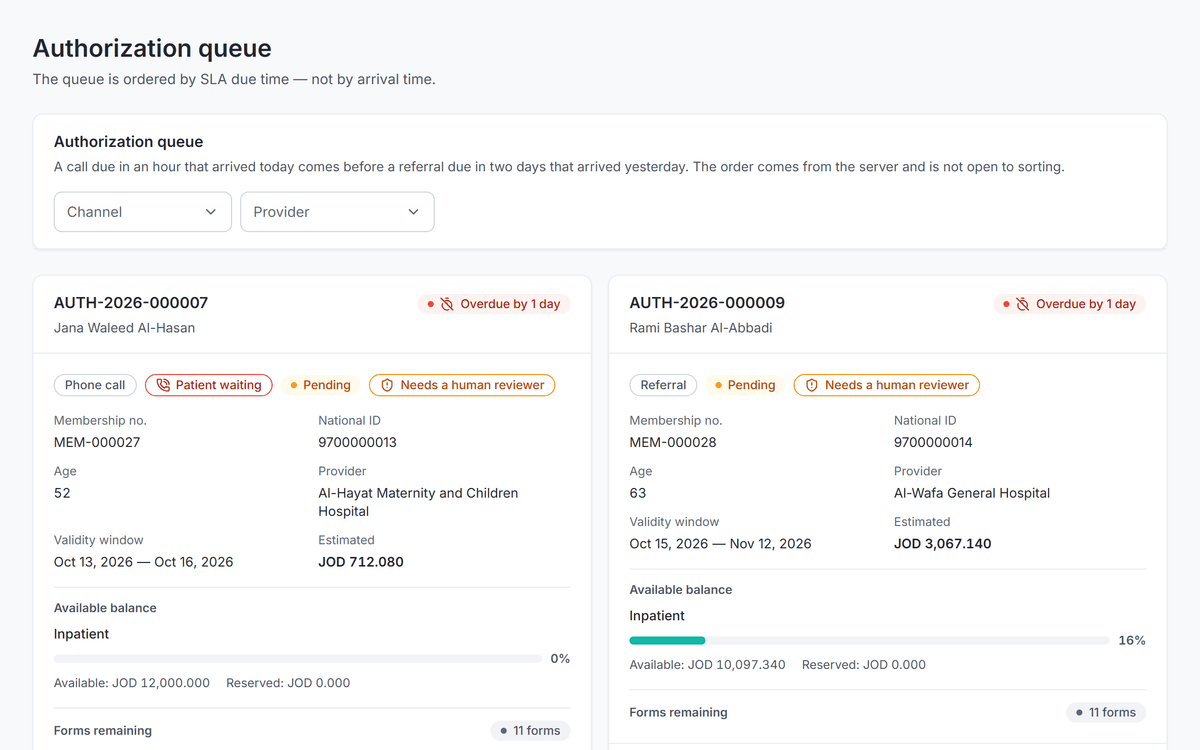This screenshot has width=1200, height=750.
Task: Click 11 forms badge on Rami's card
Action: point(1105,713)
